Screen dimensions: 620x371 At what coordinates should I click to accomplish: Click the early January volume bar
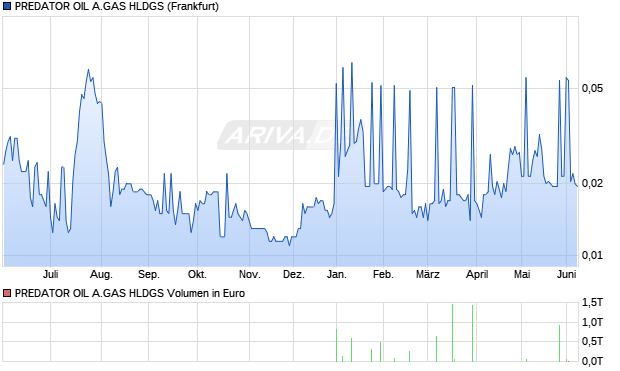pos(336,345)
